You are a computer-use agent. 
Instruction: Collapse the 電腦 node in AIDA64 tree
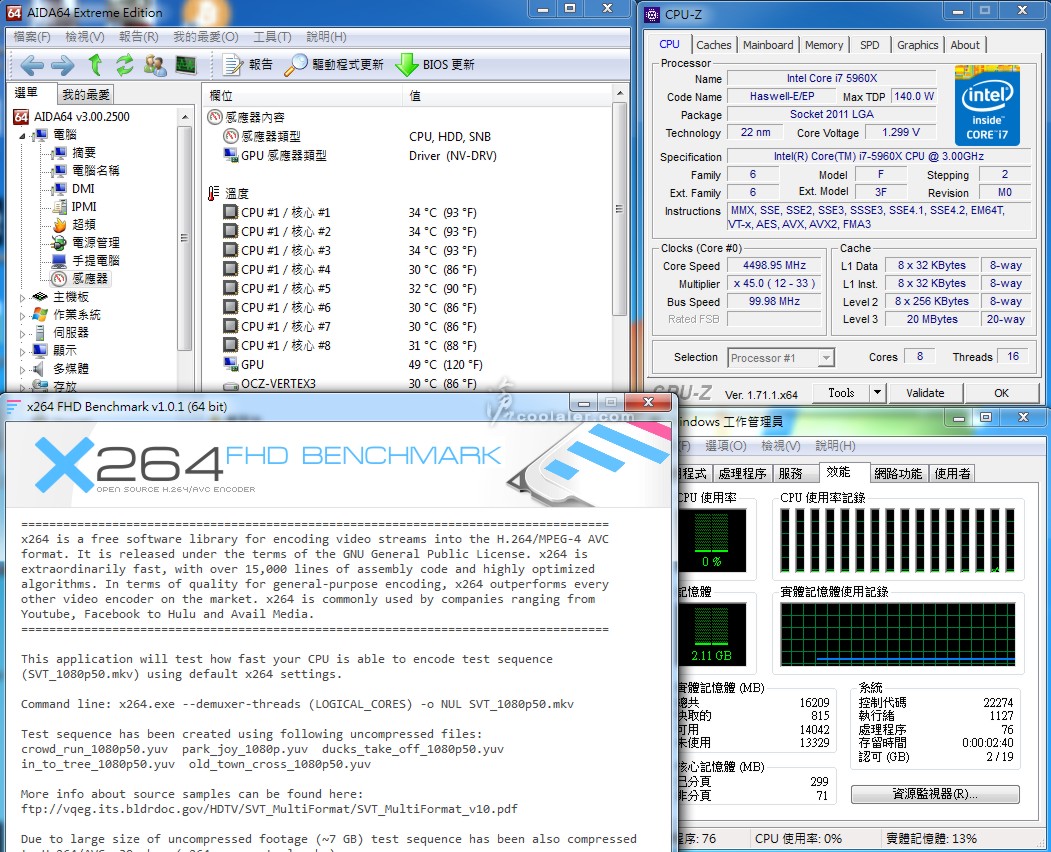click(22, 135)
